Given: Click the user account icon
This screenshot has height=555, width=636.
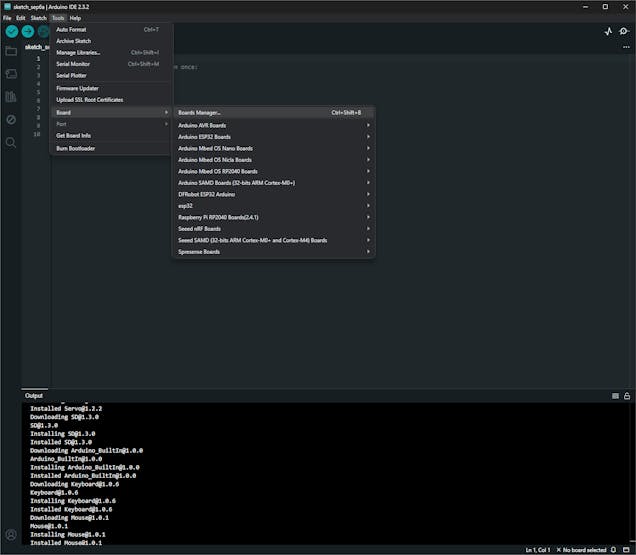Looking at the screenshot, I should [x=11, y=535].
